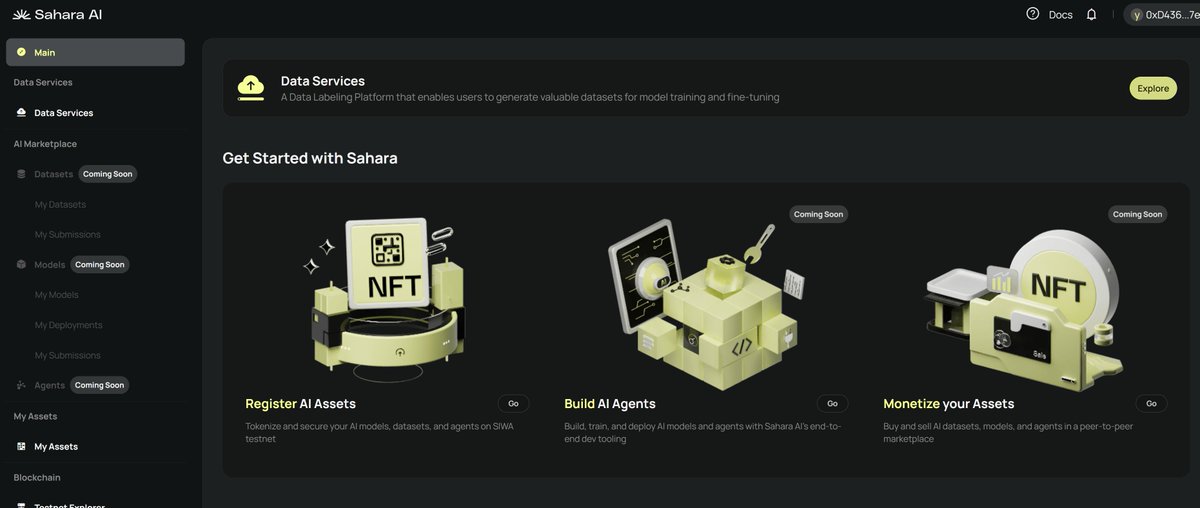Open the Docs link
The width and height of the screenshot is (1200, 508).
[x=1061, y=14]
